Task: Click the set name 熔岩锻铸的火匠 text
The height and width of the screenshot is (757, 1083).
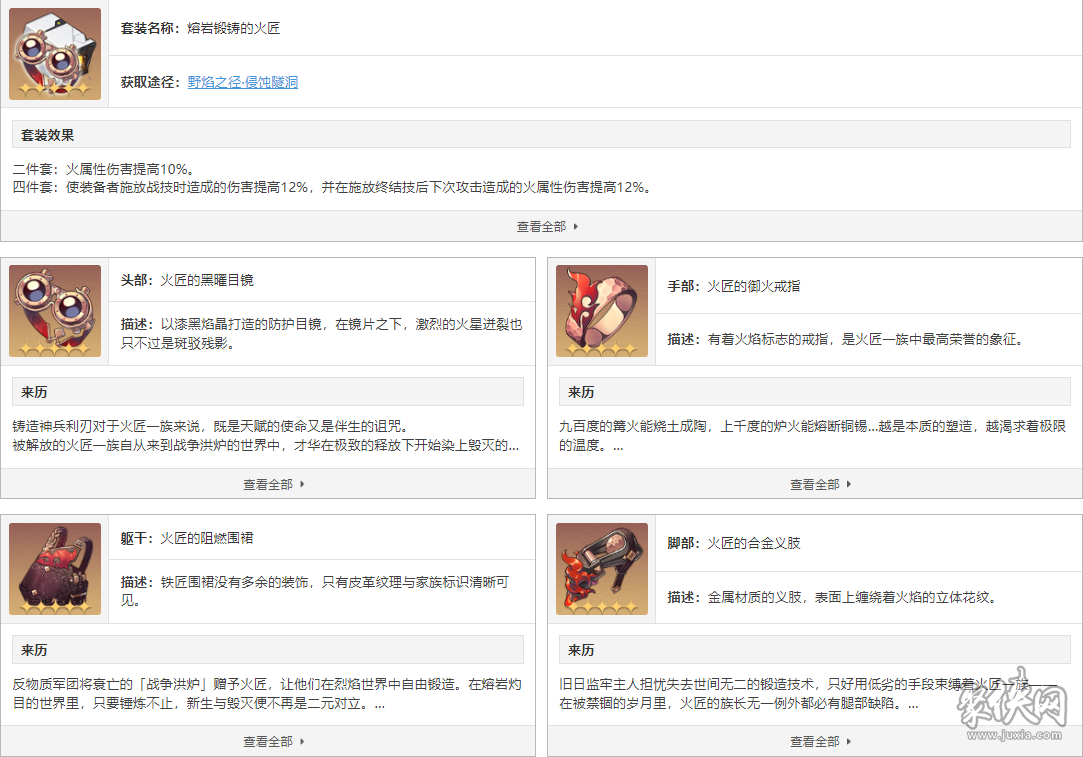Action: click(x=233, y=28)
